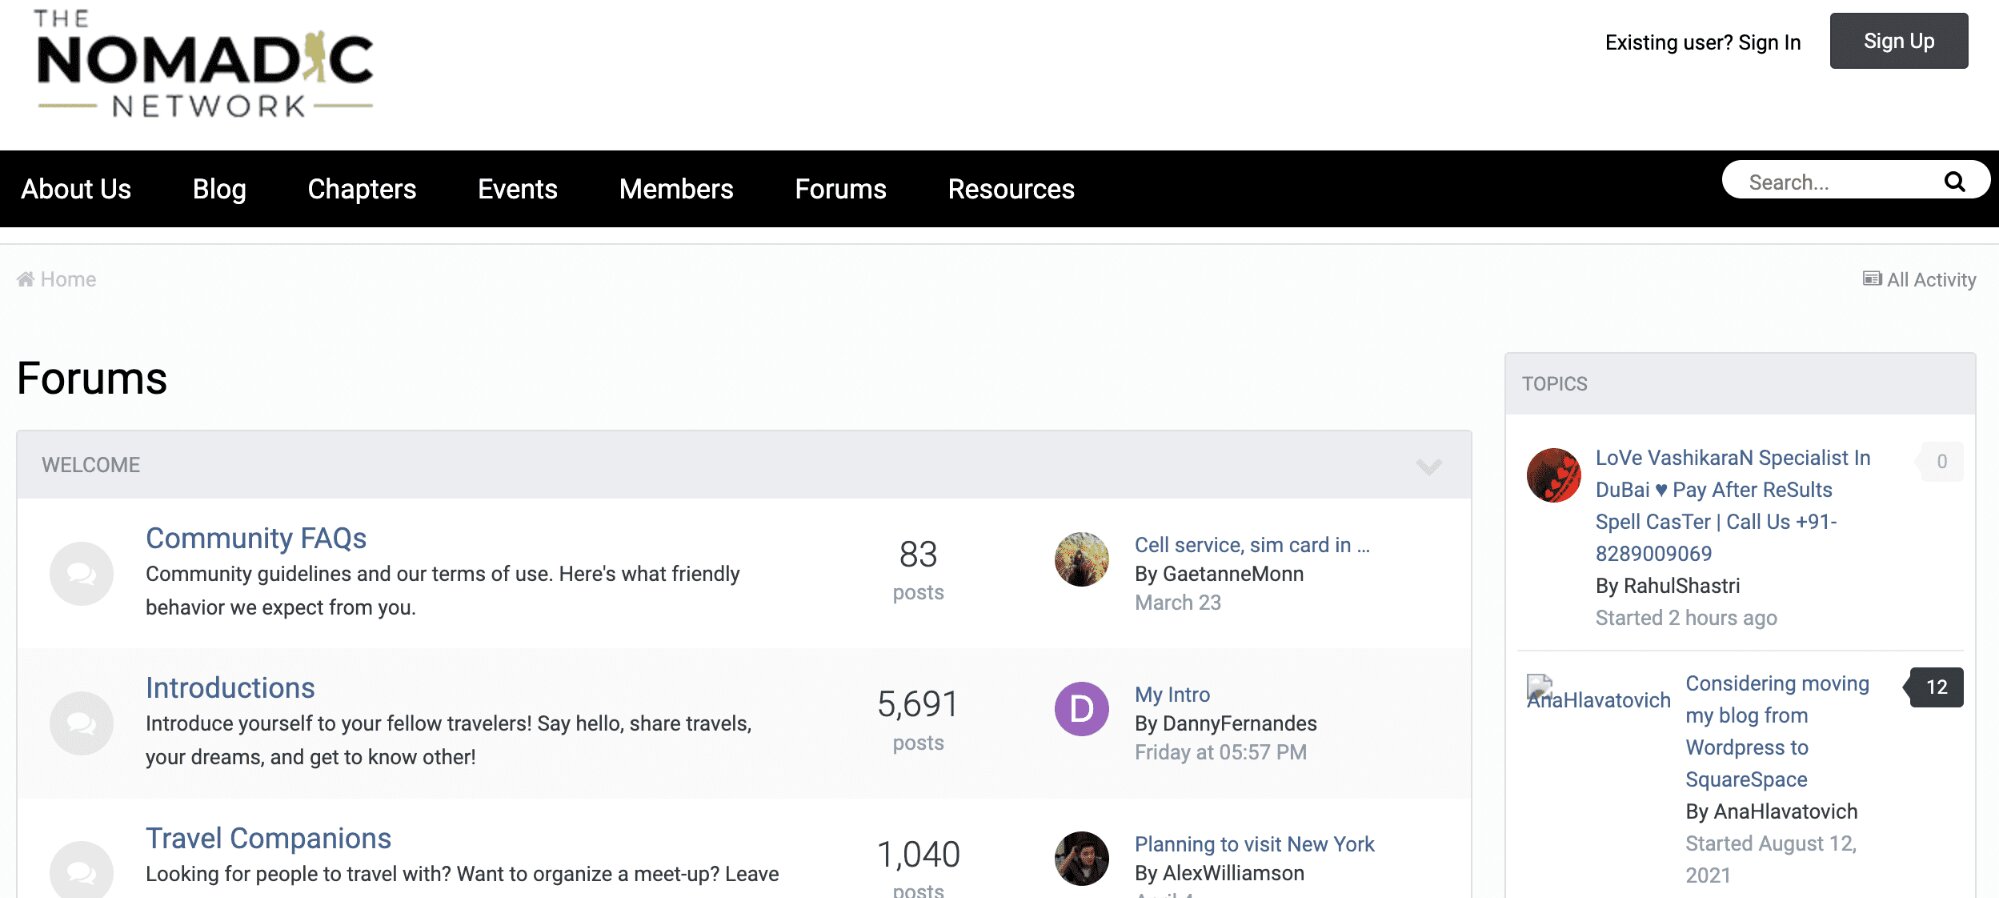
Task: Open GaetanneMonn's avatar photo
Action: (x=1081, y=560)
